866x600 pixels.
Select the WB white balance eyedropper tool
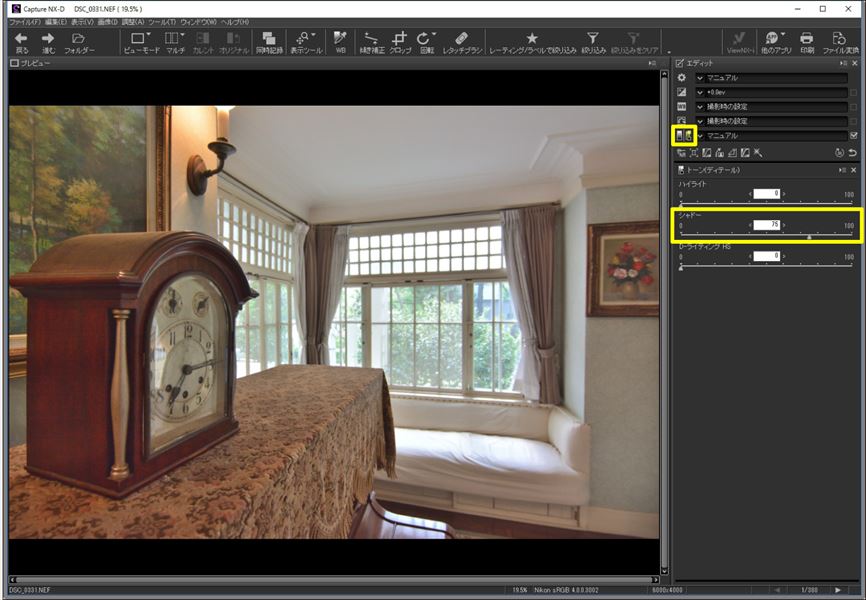click(x=340, y=42)
